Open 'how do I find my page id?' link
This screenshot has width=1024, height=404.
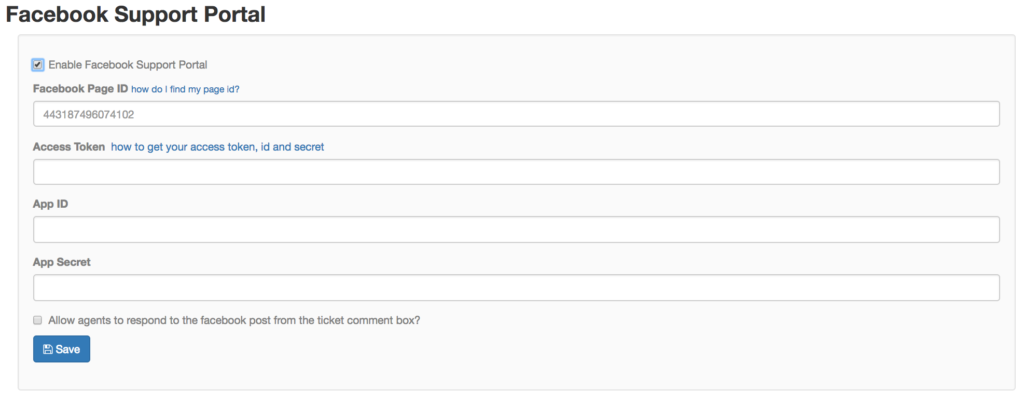(x=185, y=89)
